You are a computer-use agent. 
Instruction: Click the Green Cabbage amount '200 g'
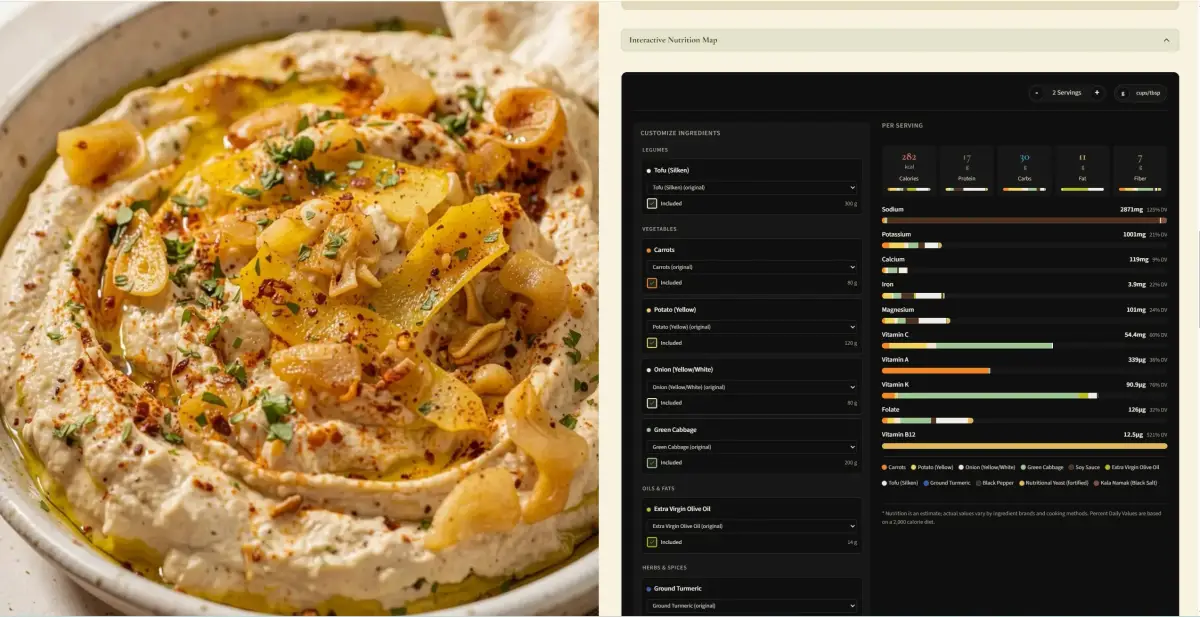click(x=851, y=463)
